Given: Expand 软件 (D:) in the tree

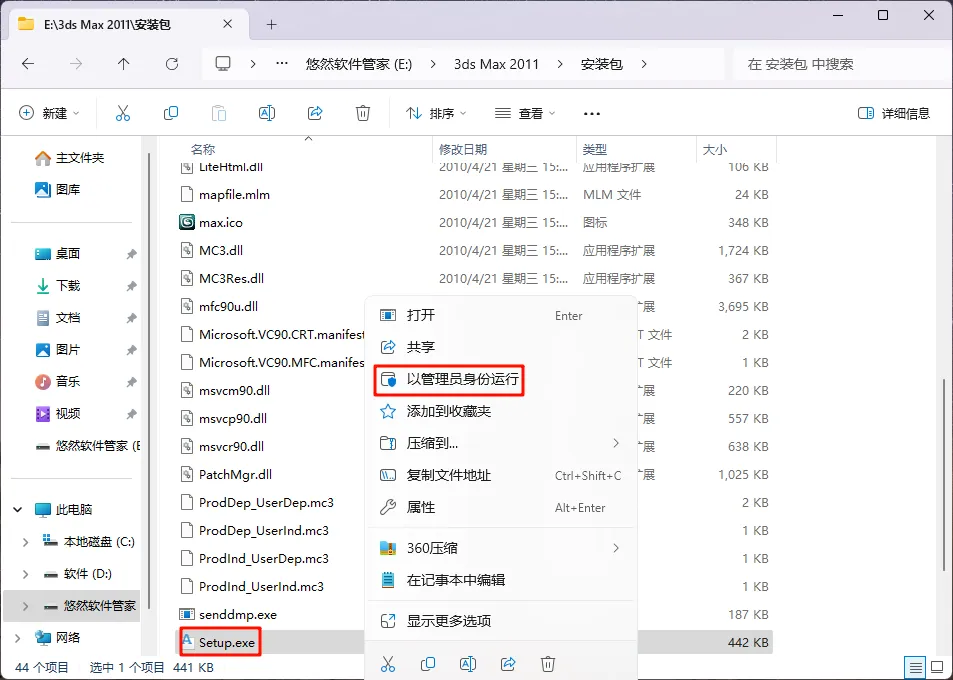Looking at the screenshot, I should point(25,574).
